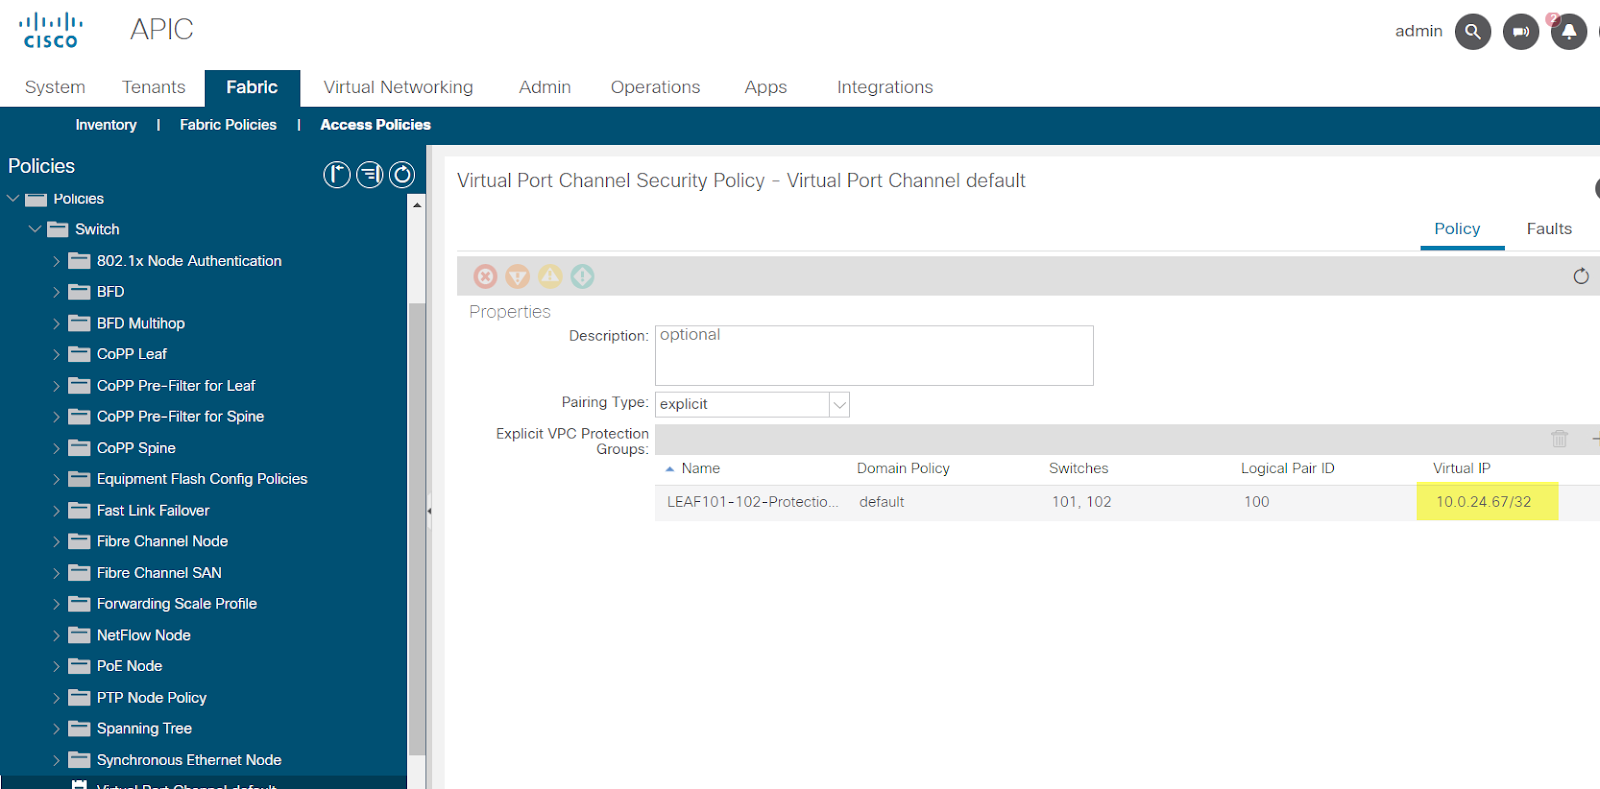Switch to the Policy tab

pos(1457,229)
